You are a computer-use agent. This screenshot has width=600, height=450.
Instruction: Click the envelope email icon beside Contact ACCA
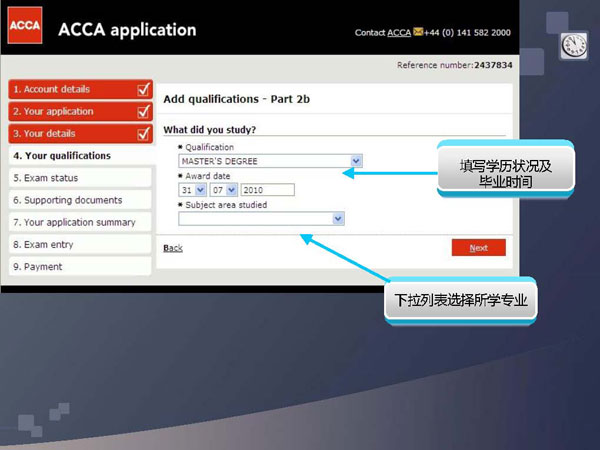(416, 33)
